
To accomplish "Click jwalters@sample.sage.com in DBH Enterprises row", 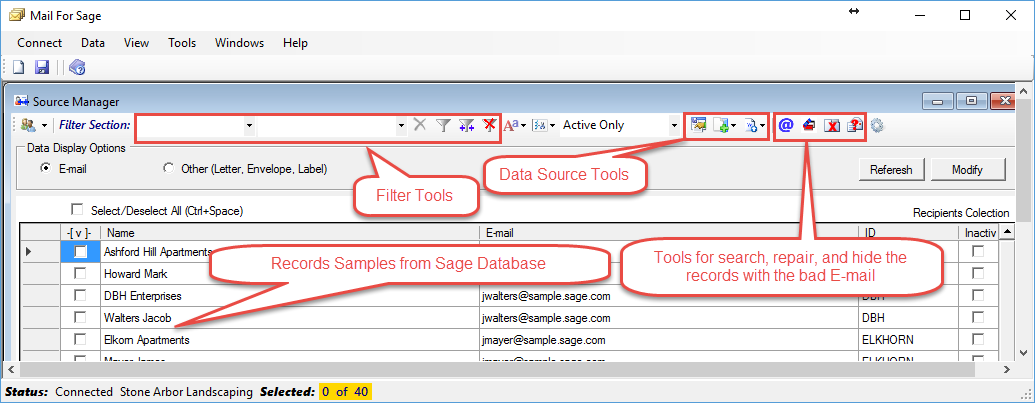I will coord(545,296).
